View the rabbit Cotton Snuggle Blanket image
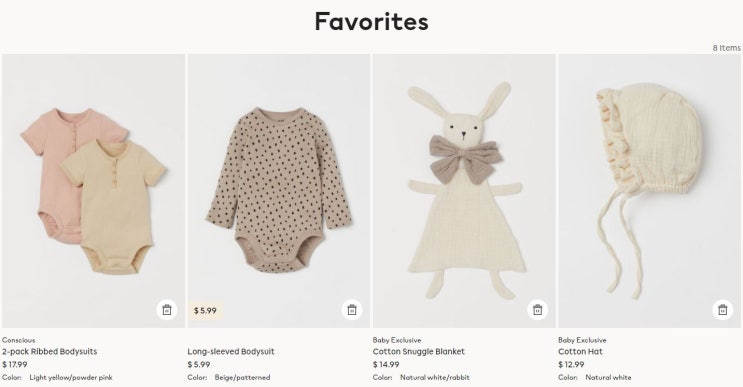Image resolution: width=743 pixels, height=387 pixels. click(464, 191)
